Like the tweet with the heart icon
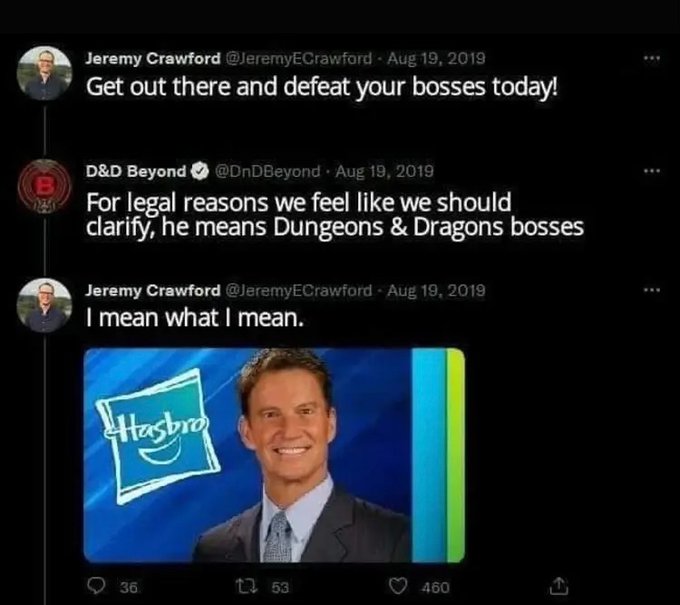This screenshot has width=680, height=605. (397, 586)
